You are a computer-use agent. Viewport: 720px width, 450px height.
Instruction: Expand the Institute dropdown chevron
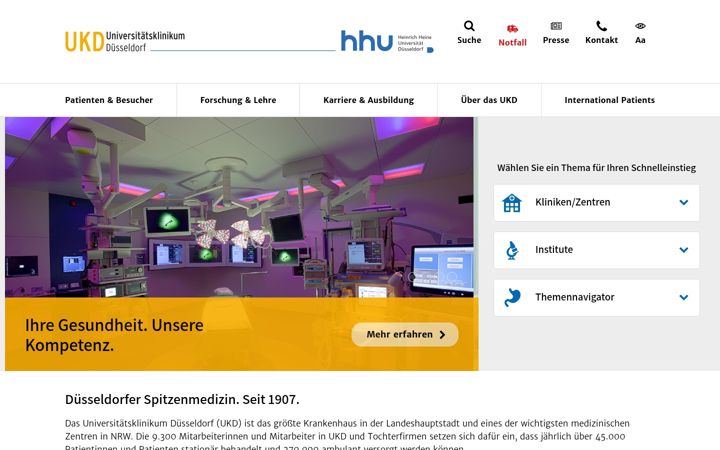point(684,250)
